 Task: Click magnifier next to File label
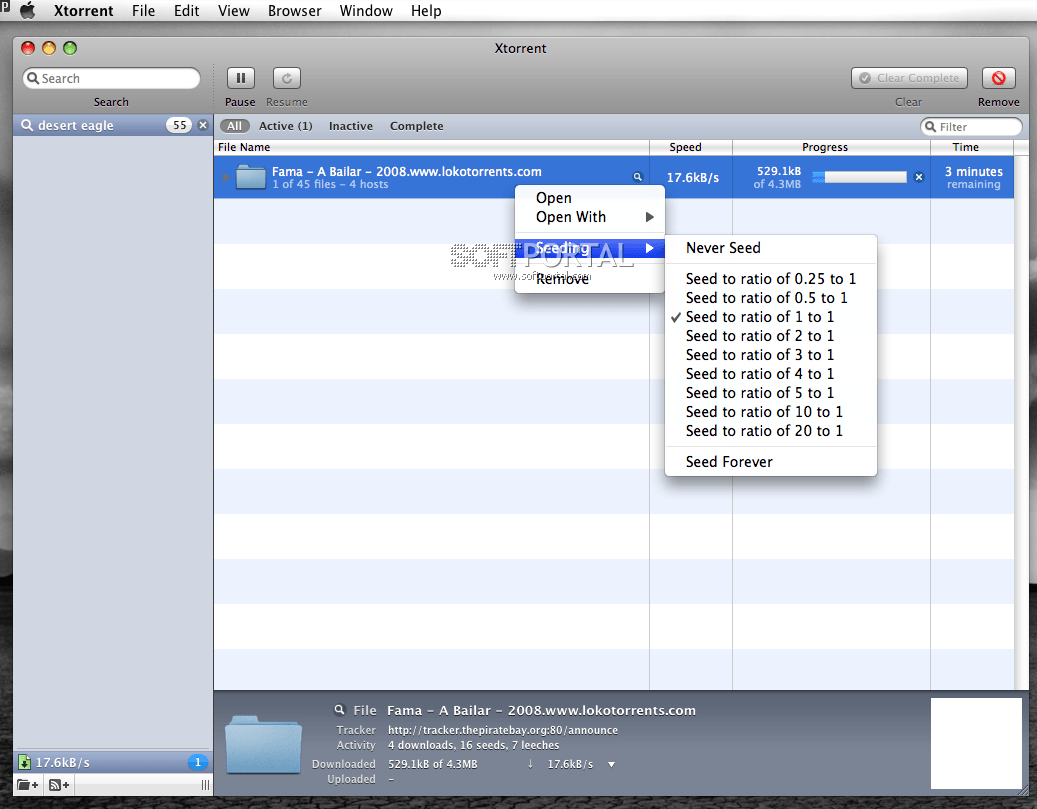[x=339, y=710]
